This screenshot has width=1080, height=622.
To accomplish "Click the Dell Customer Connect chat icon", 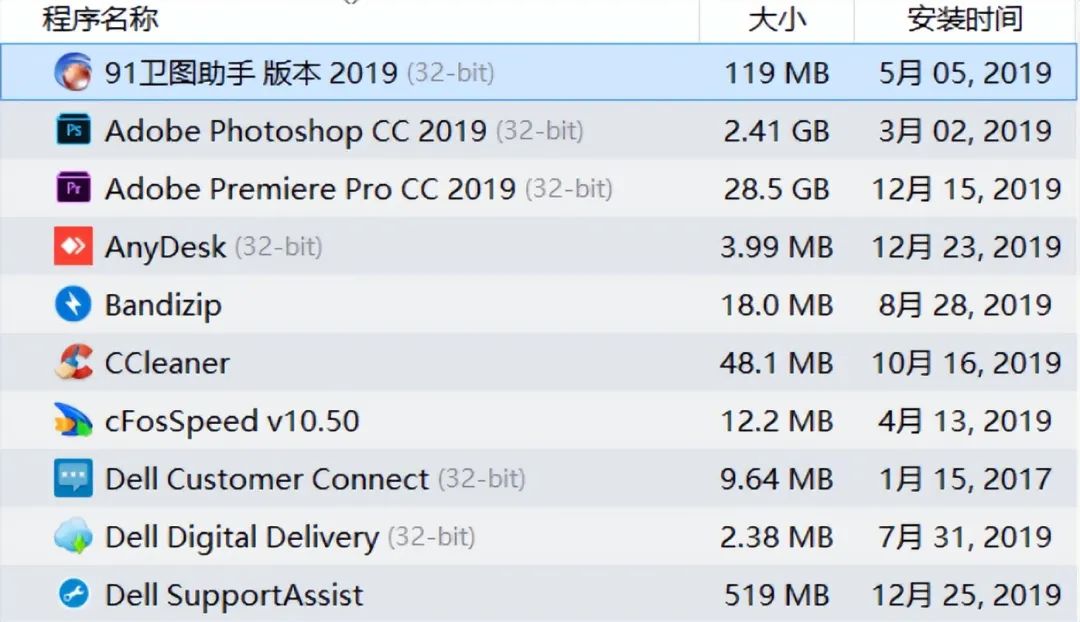I will tap(73, 478).
